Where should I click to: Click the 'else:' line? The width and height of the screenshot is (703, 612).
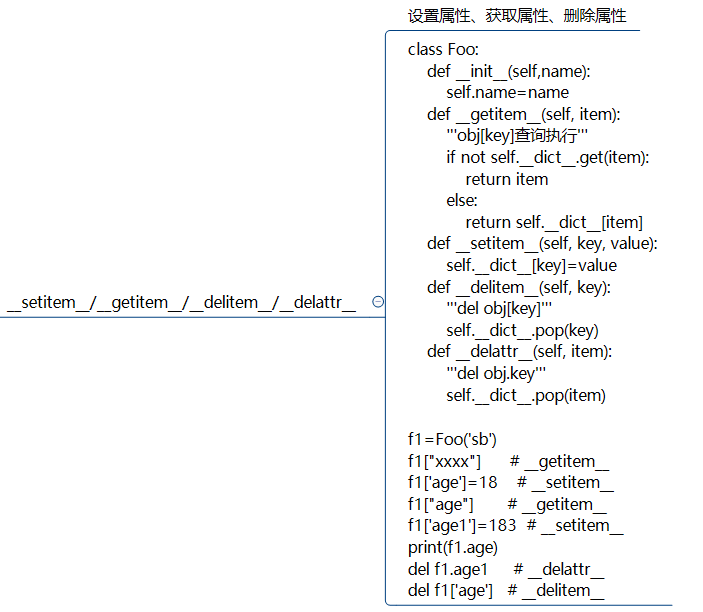pyautogui.click(x=461, y=200)
